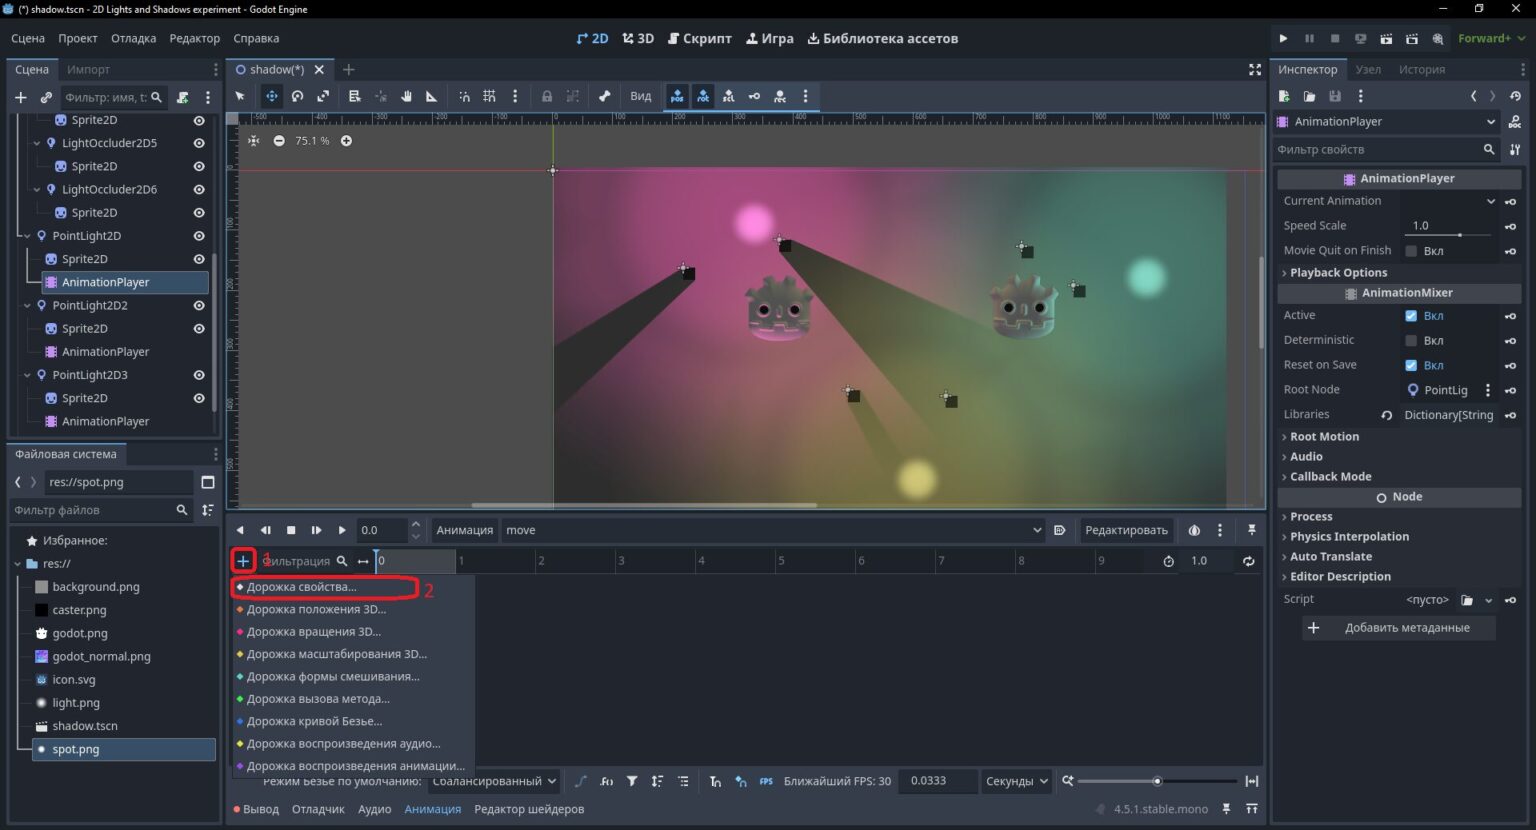Click the instance child scene link icon
The height and width of the screenshot is (830, 1536).
(46, 97)
